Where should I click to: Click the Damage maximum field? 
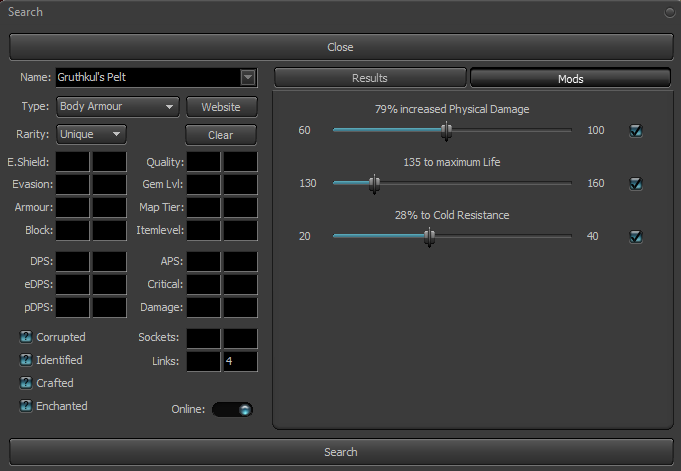pyautogui.click(x=241, y=308)
